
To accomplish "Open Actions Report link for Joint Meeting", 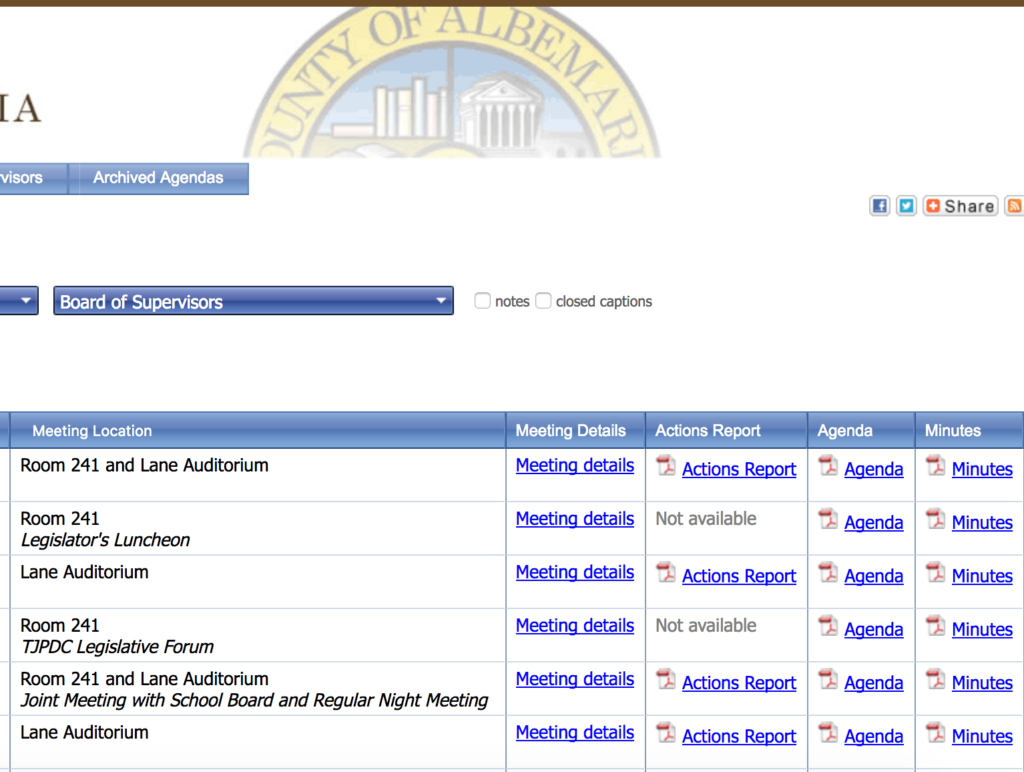I will click(x=739, y=683).
